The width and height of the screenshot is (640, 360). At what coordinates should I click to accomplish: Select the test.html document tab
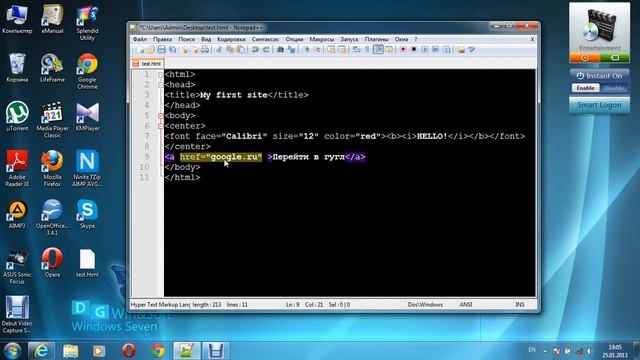147,64
